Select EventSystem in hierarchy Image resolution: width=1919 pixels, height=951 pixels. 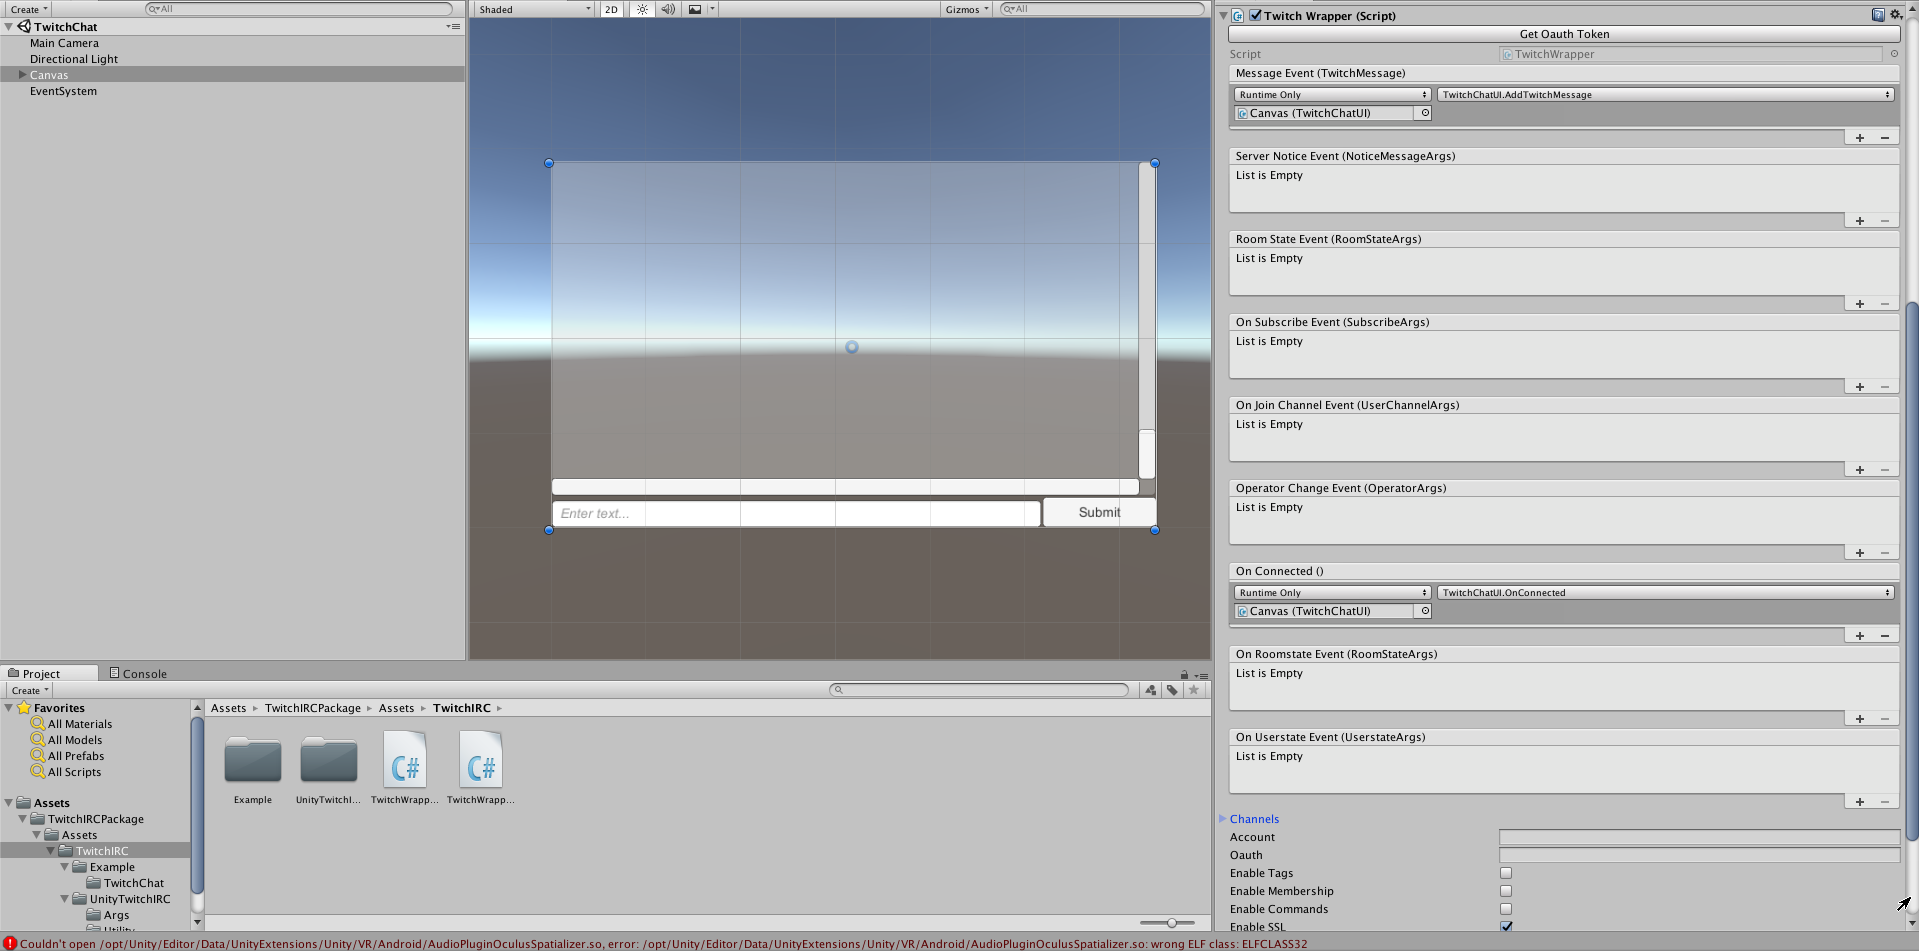(63, 91)
